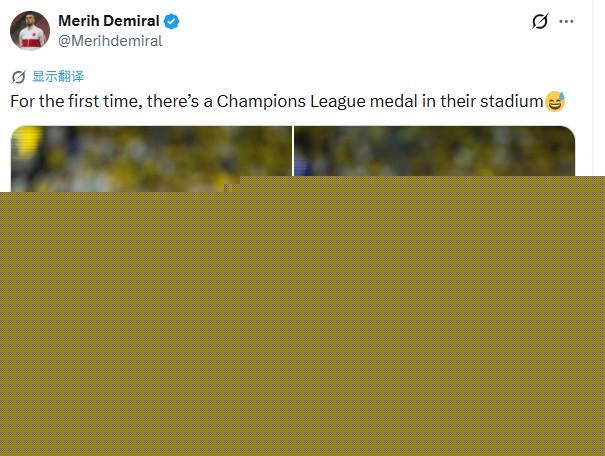
Task: Click "For the first time" in tweet text
Action: click(74, 101)
